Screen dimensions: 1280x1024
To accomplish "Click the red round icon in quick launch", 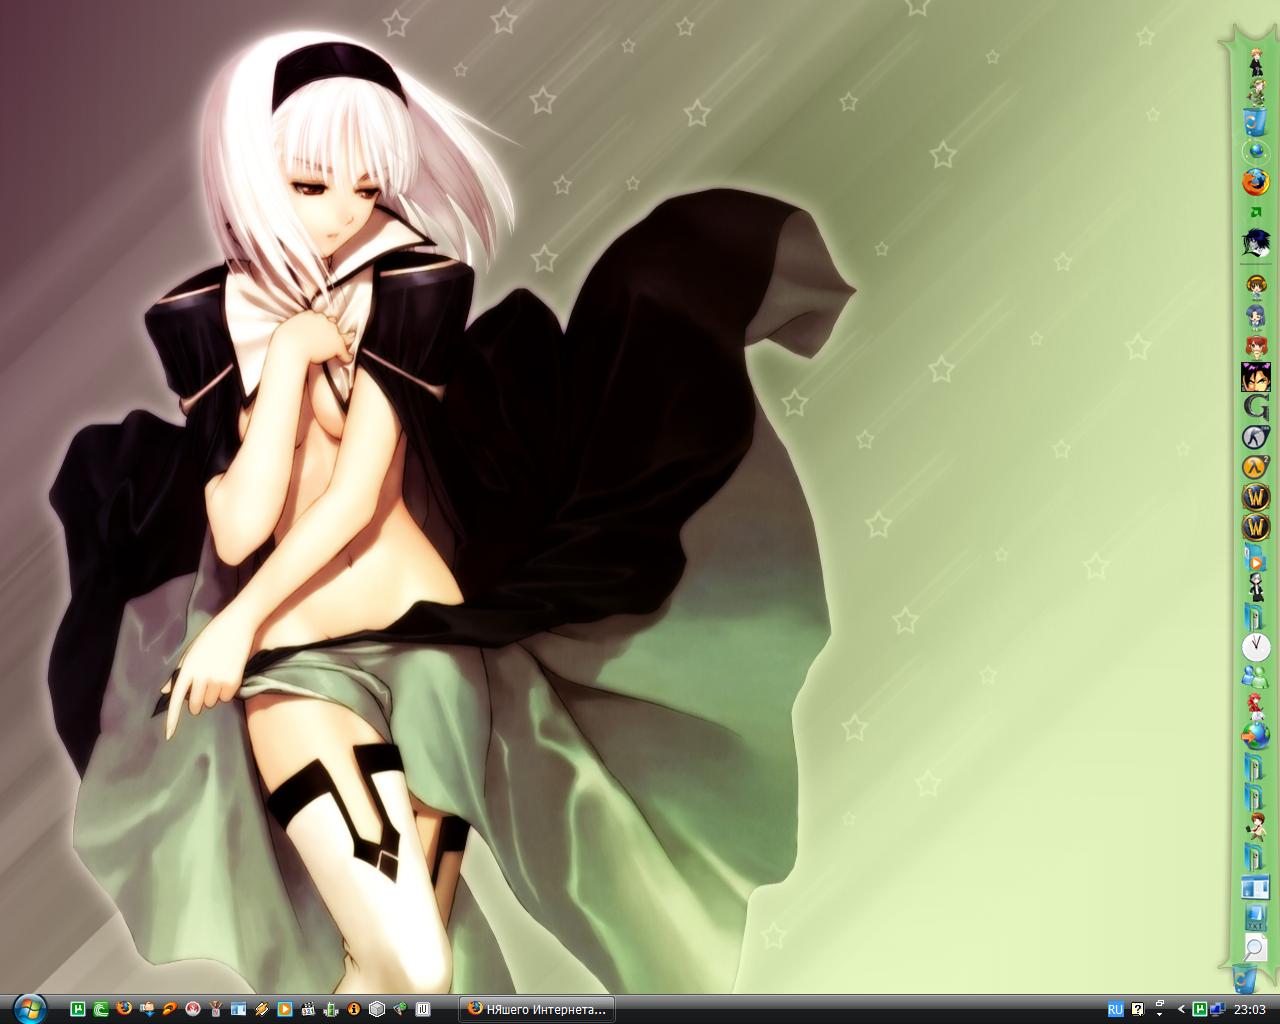I will click(x=193, y=1009).
